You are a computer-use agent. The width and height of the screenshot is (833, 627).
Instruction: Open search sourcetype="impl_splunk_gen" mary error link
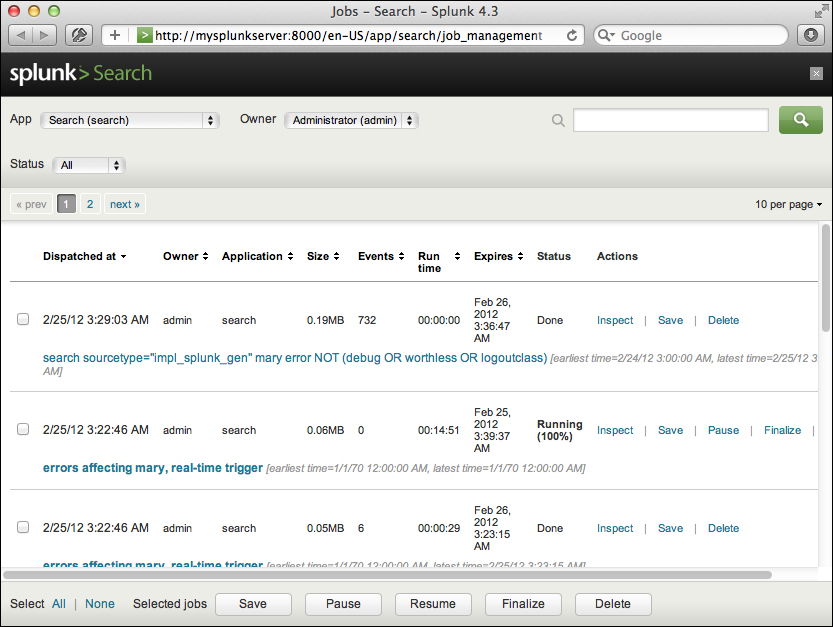[x=295, y=358]
